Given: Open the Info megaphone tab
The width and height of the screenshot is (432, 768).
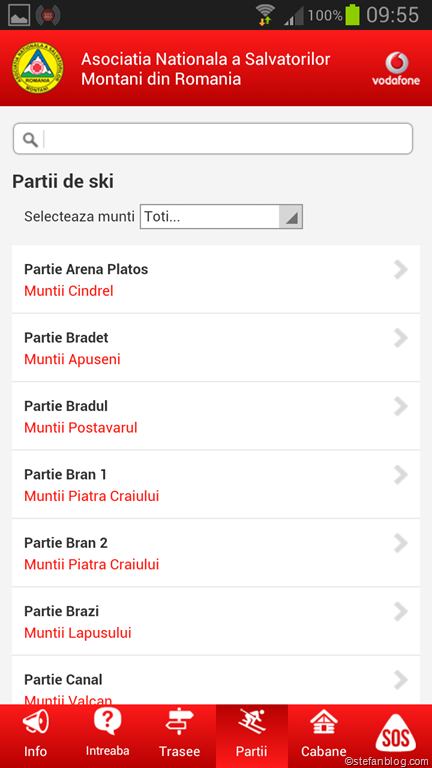Looking at the screenshot, I should [x=36, y=736].
